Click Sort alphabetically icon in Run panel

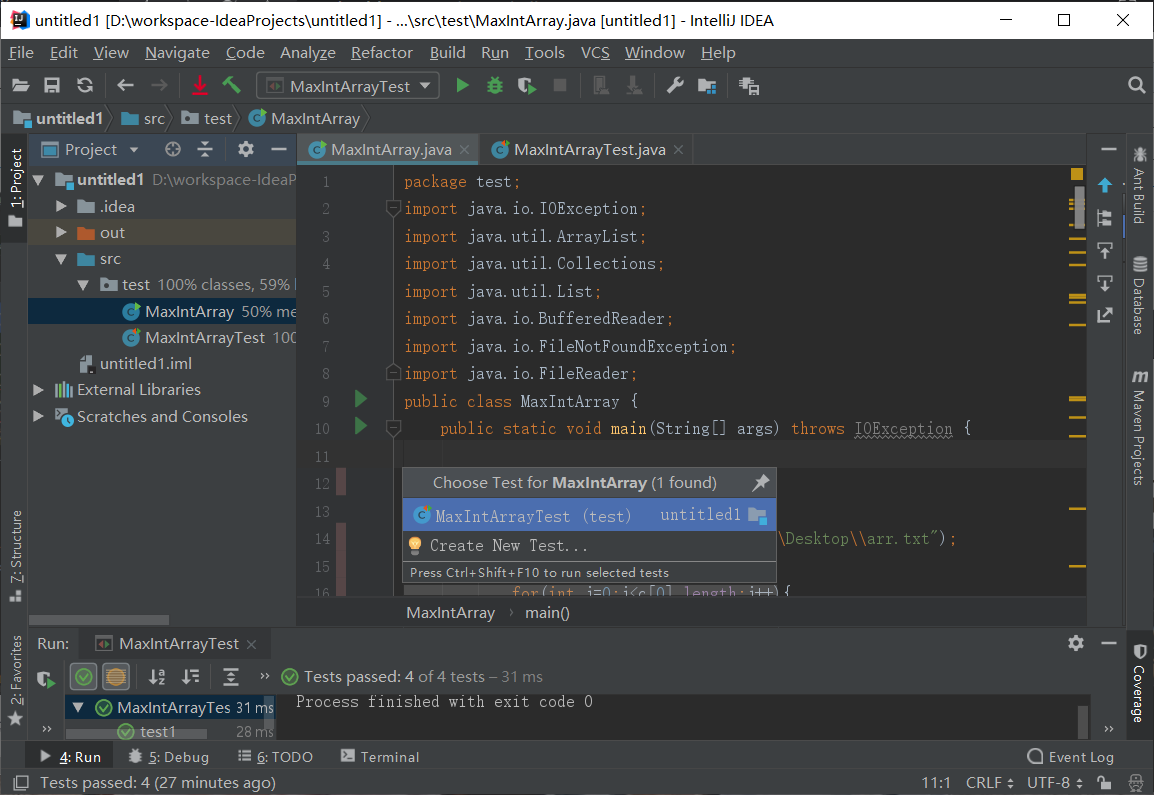[x=157, y=676]
